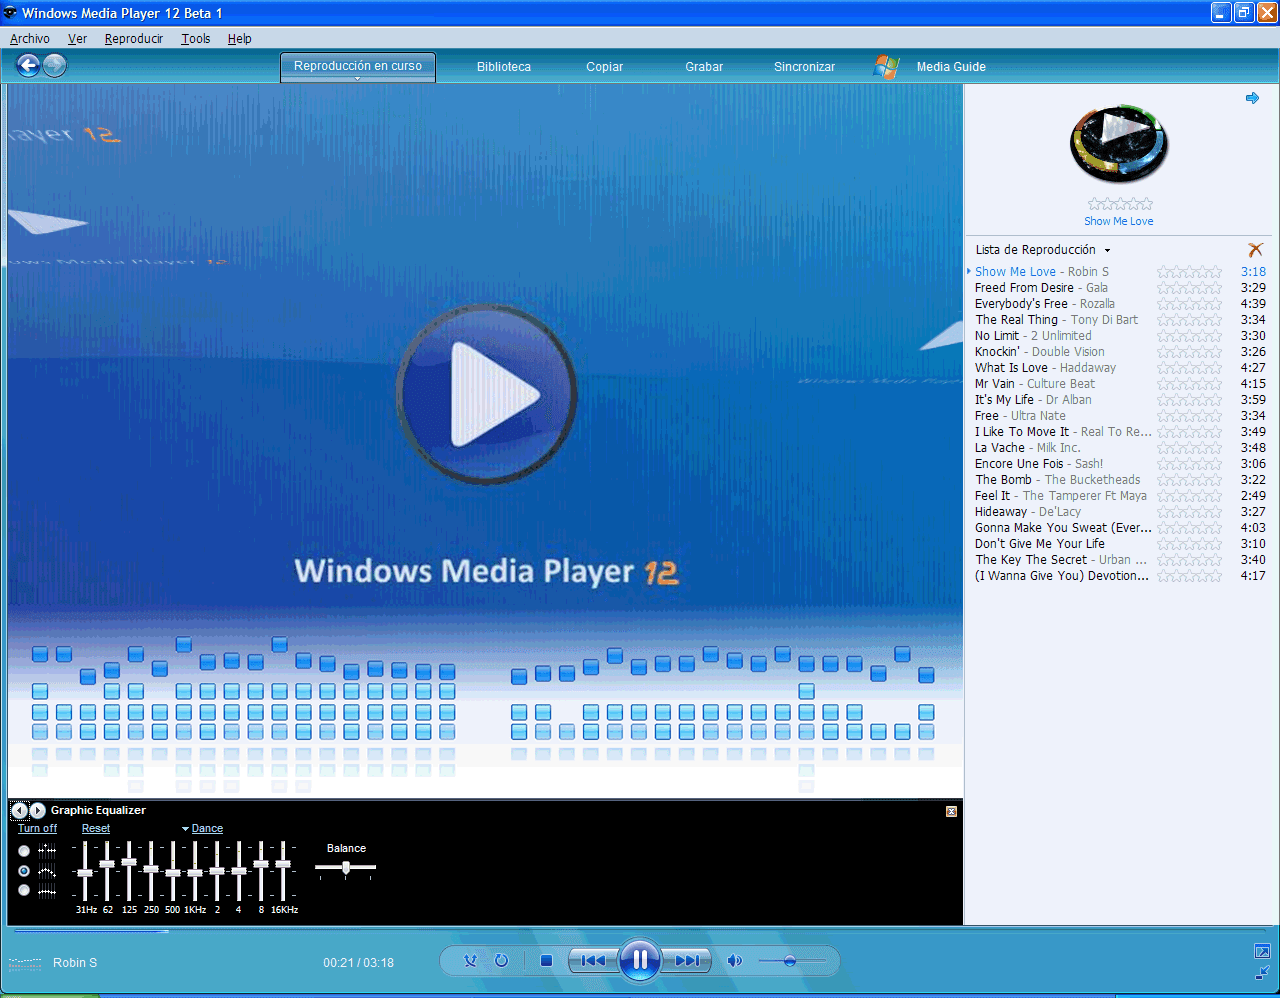The width and height of the screenshot is (1280, 998).
Task: Select the middle equalizer band-grouping radio button
Action: [x=23, y=870]
